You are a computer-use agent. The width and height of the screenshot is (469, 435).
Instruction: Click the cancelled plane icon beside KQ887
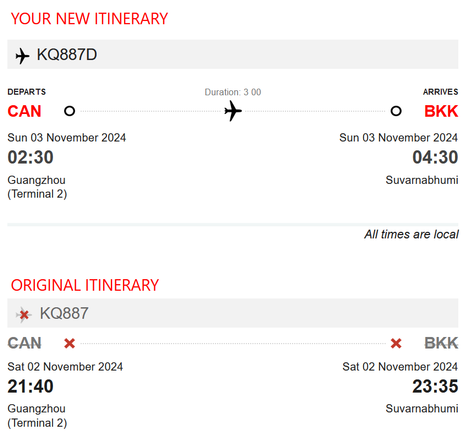[x=24, y=314]
